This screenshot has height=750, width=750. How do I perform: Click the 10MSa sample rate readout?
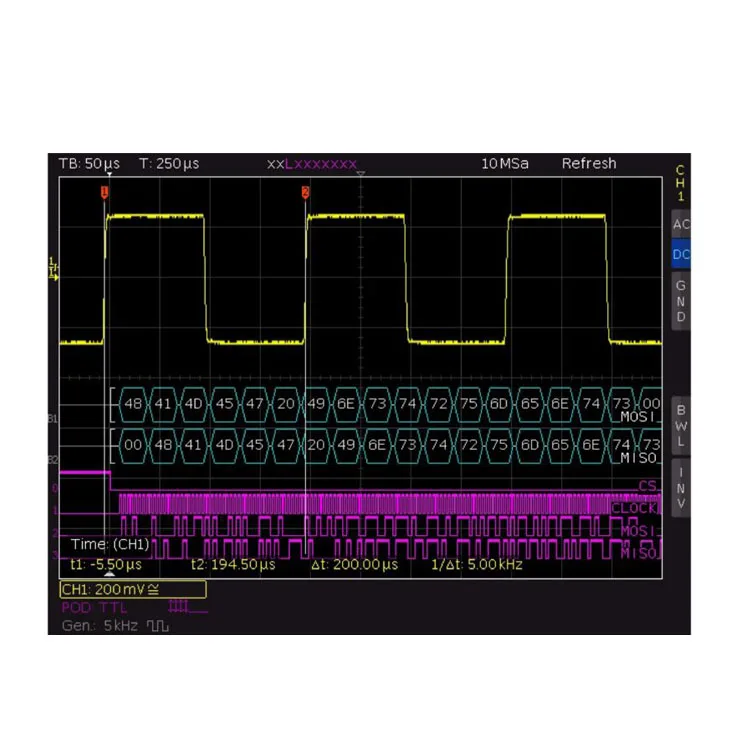(x=505, y=164)
